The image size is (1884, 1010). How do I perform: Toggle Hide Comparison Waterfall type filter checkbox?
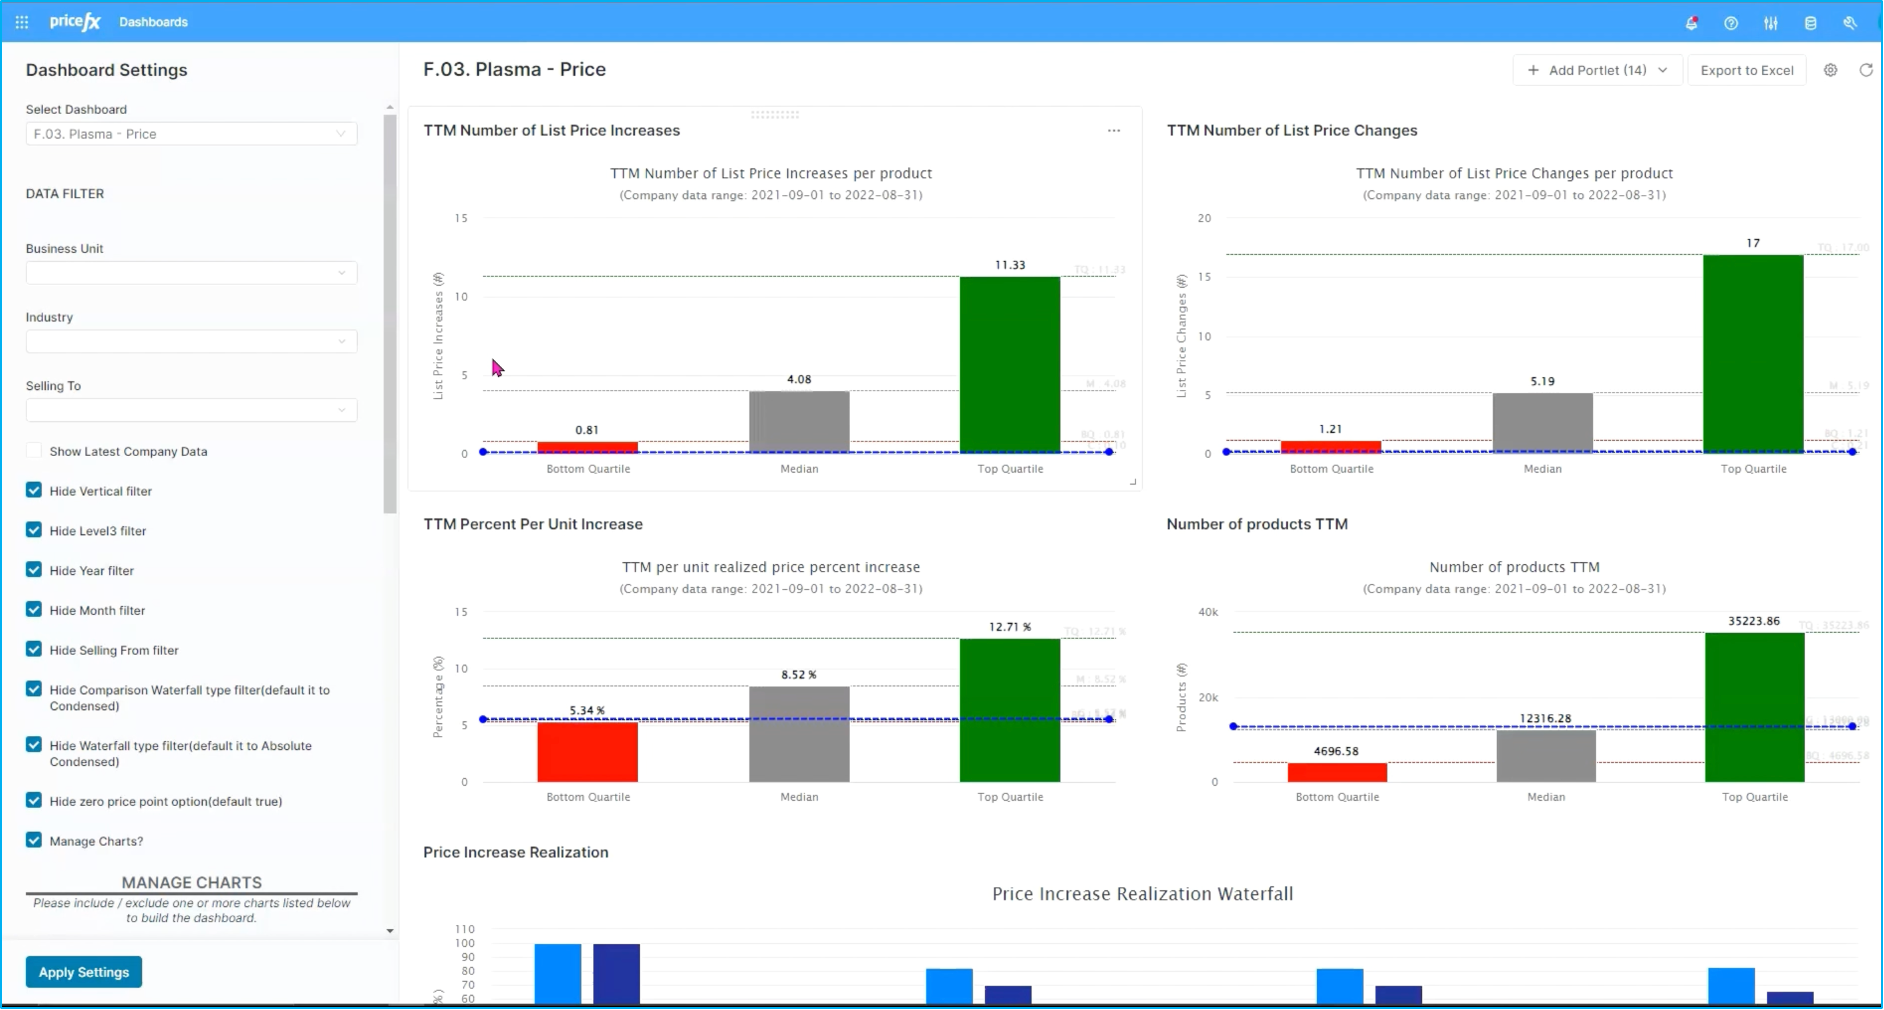tap(34, 689)
